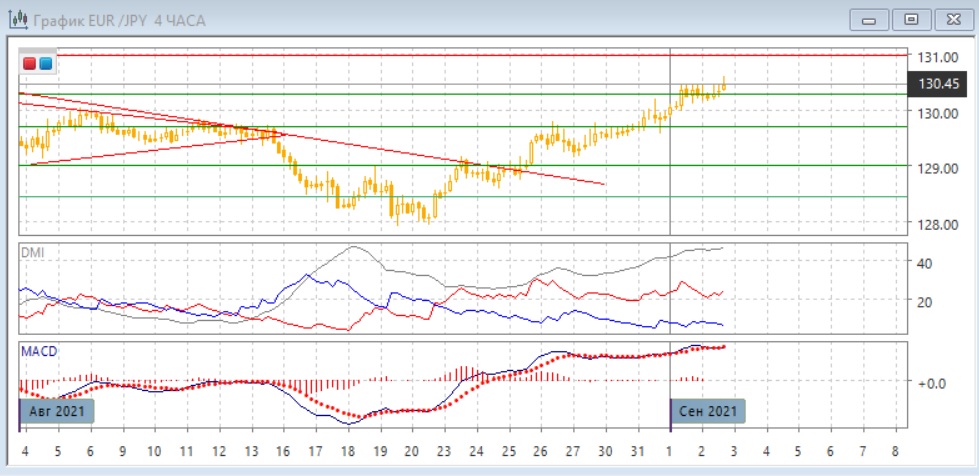The image size is (979, 476).
Task: Click date 16 on the time axis
Action: (284, 451)
